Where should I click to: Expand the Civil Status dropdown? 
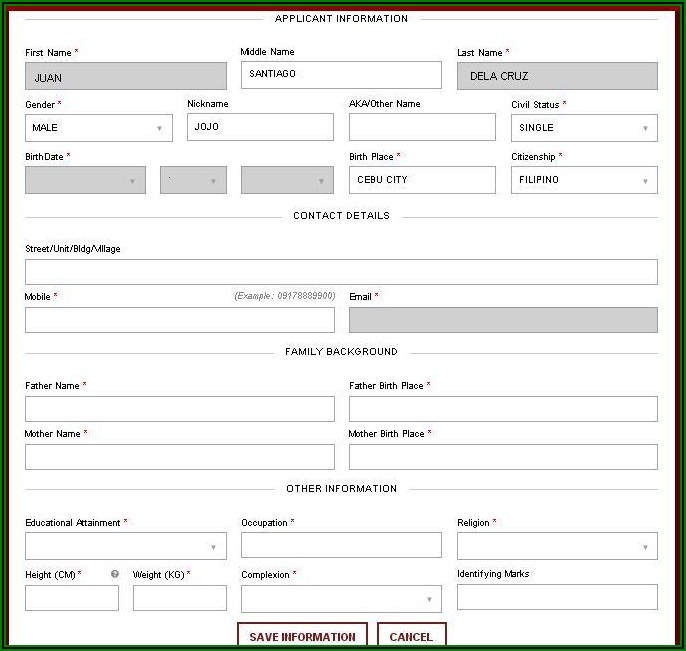pyautogui.click(x=584, y=128)
